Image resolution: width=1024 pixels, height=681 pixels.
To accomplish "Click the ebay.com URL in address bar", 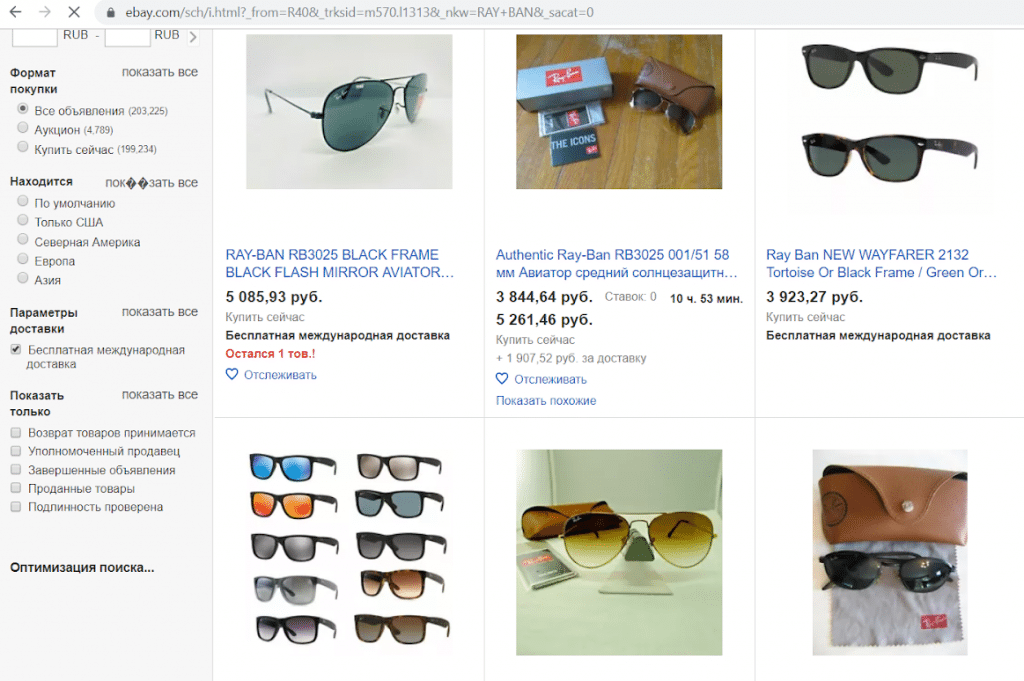I will [359, 12].
